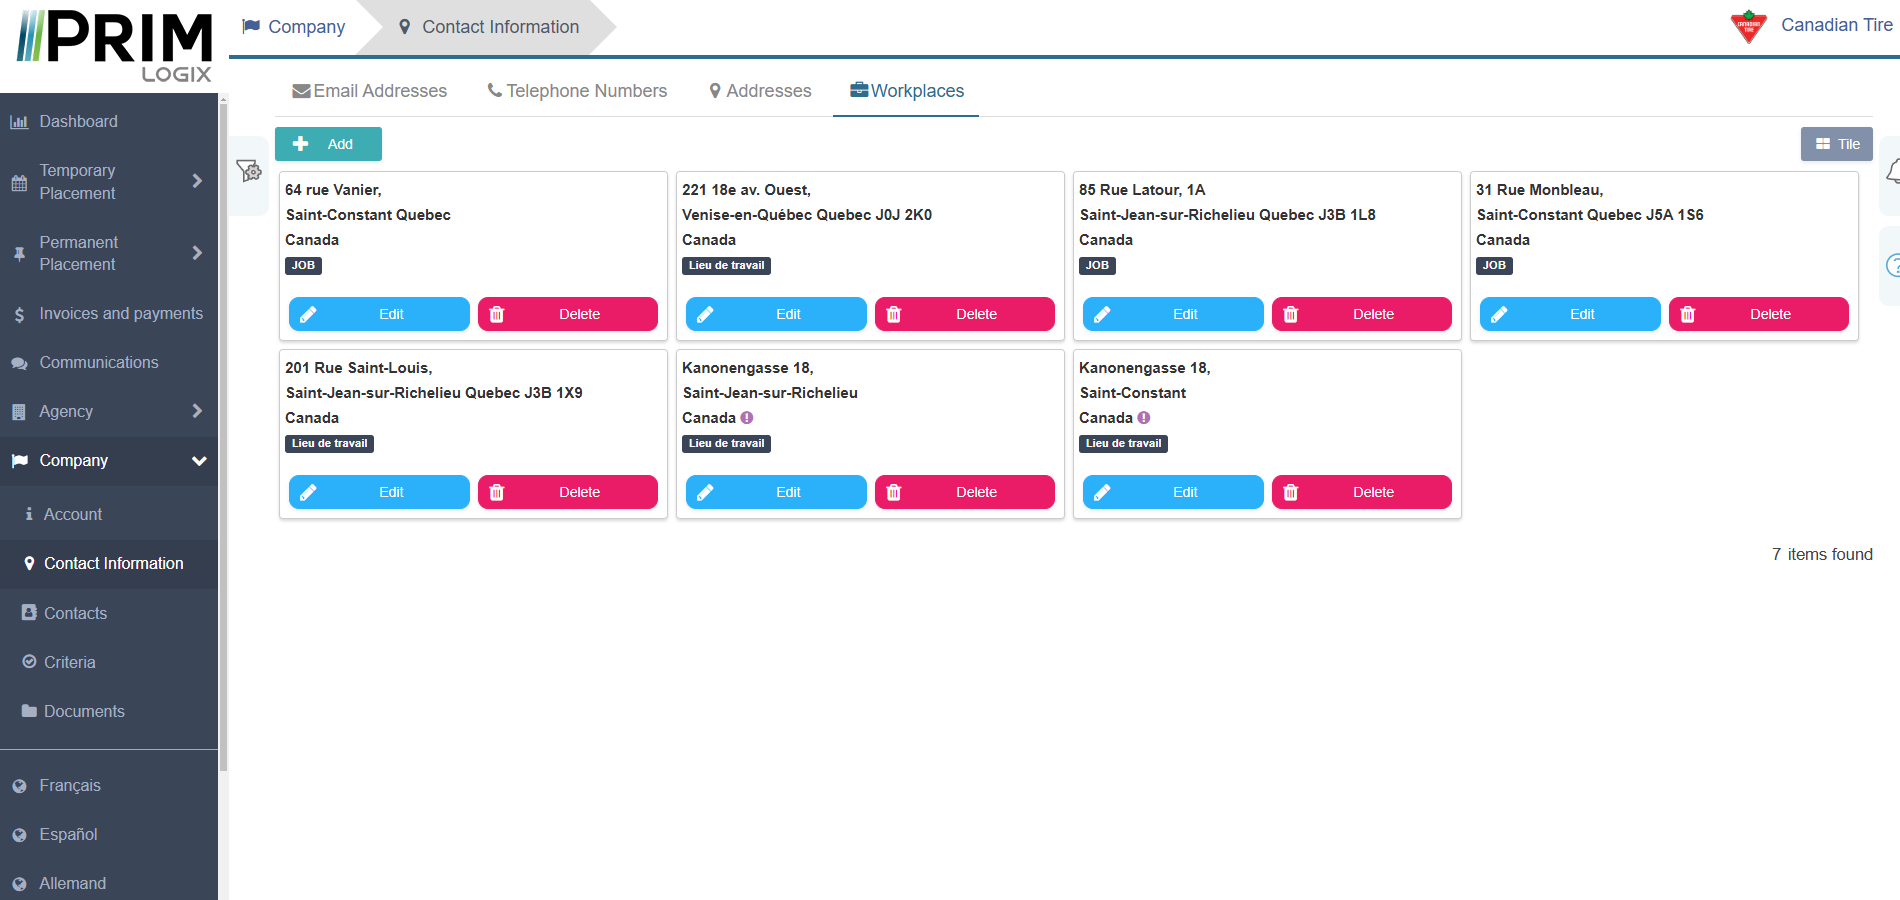Click the PRIM Logix logo
This screenshot has width=1900, height=900.
click(114, 46)
